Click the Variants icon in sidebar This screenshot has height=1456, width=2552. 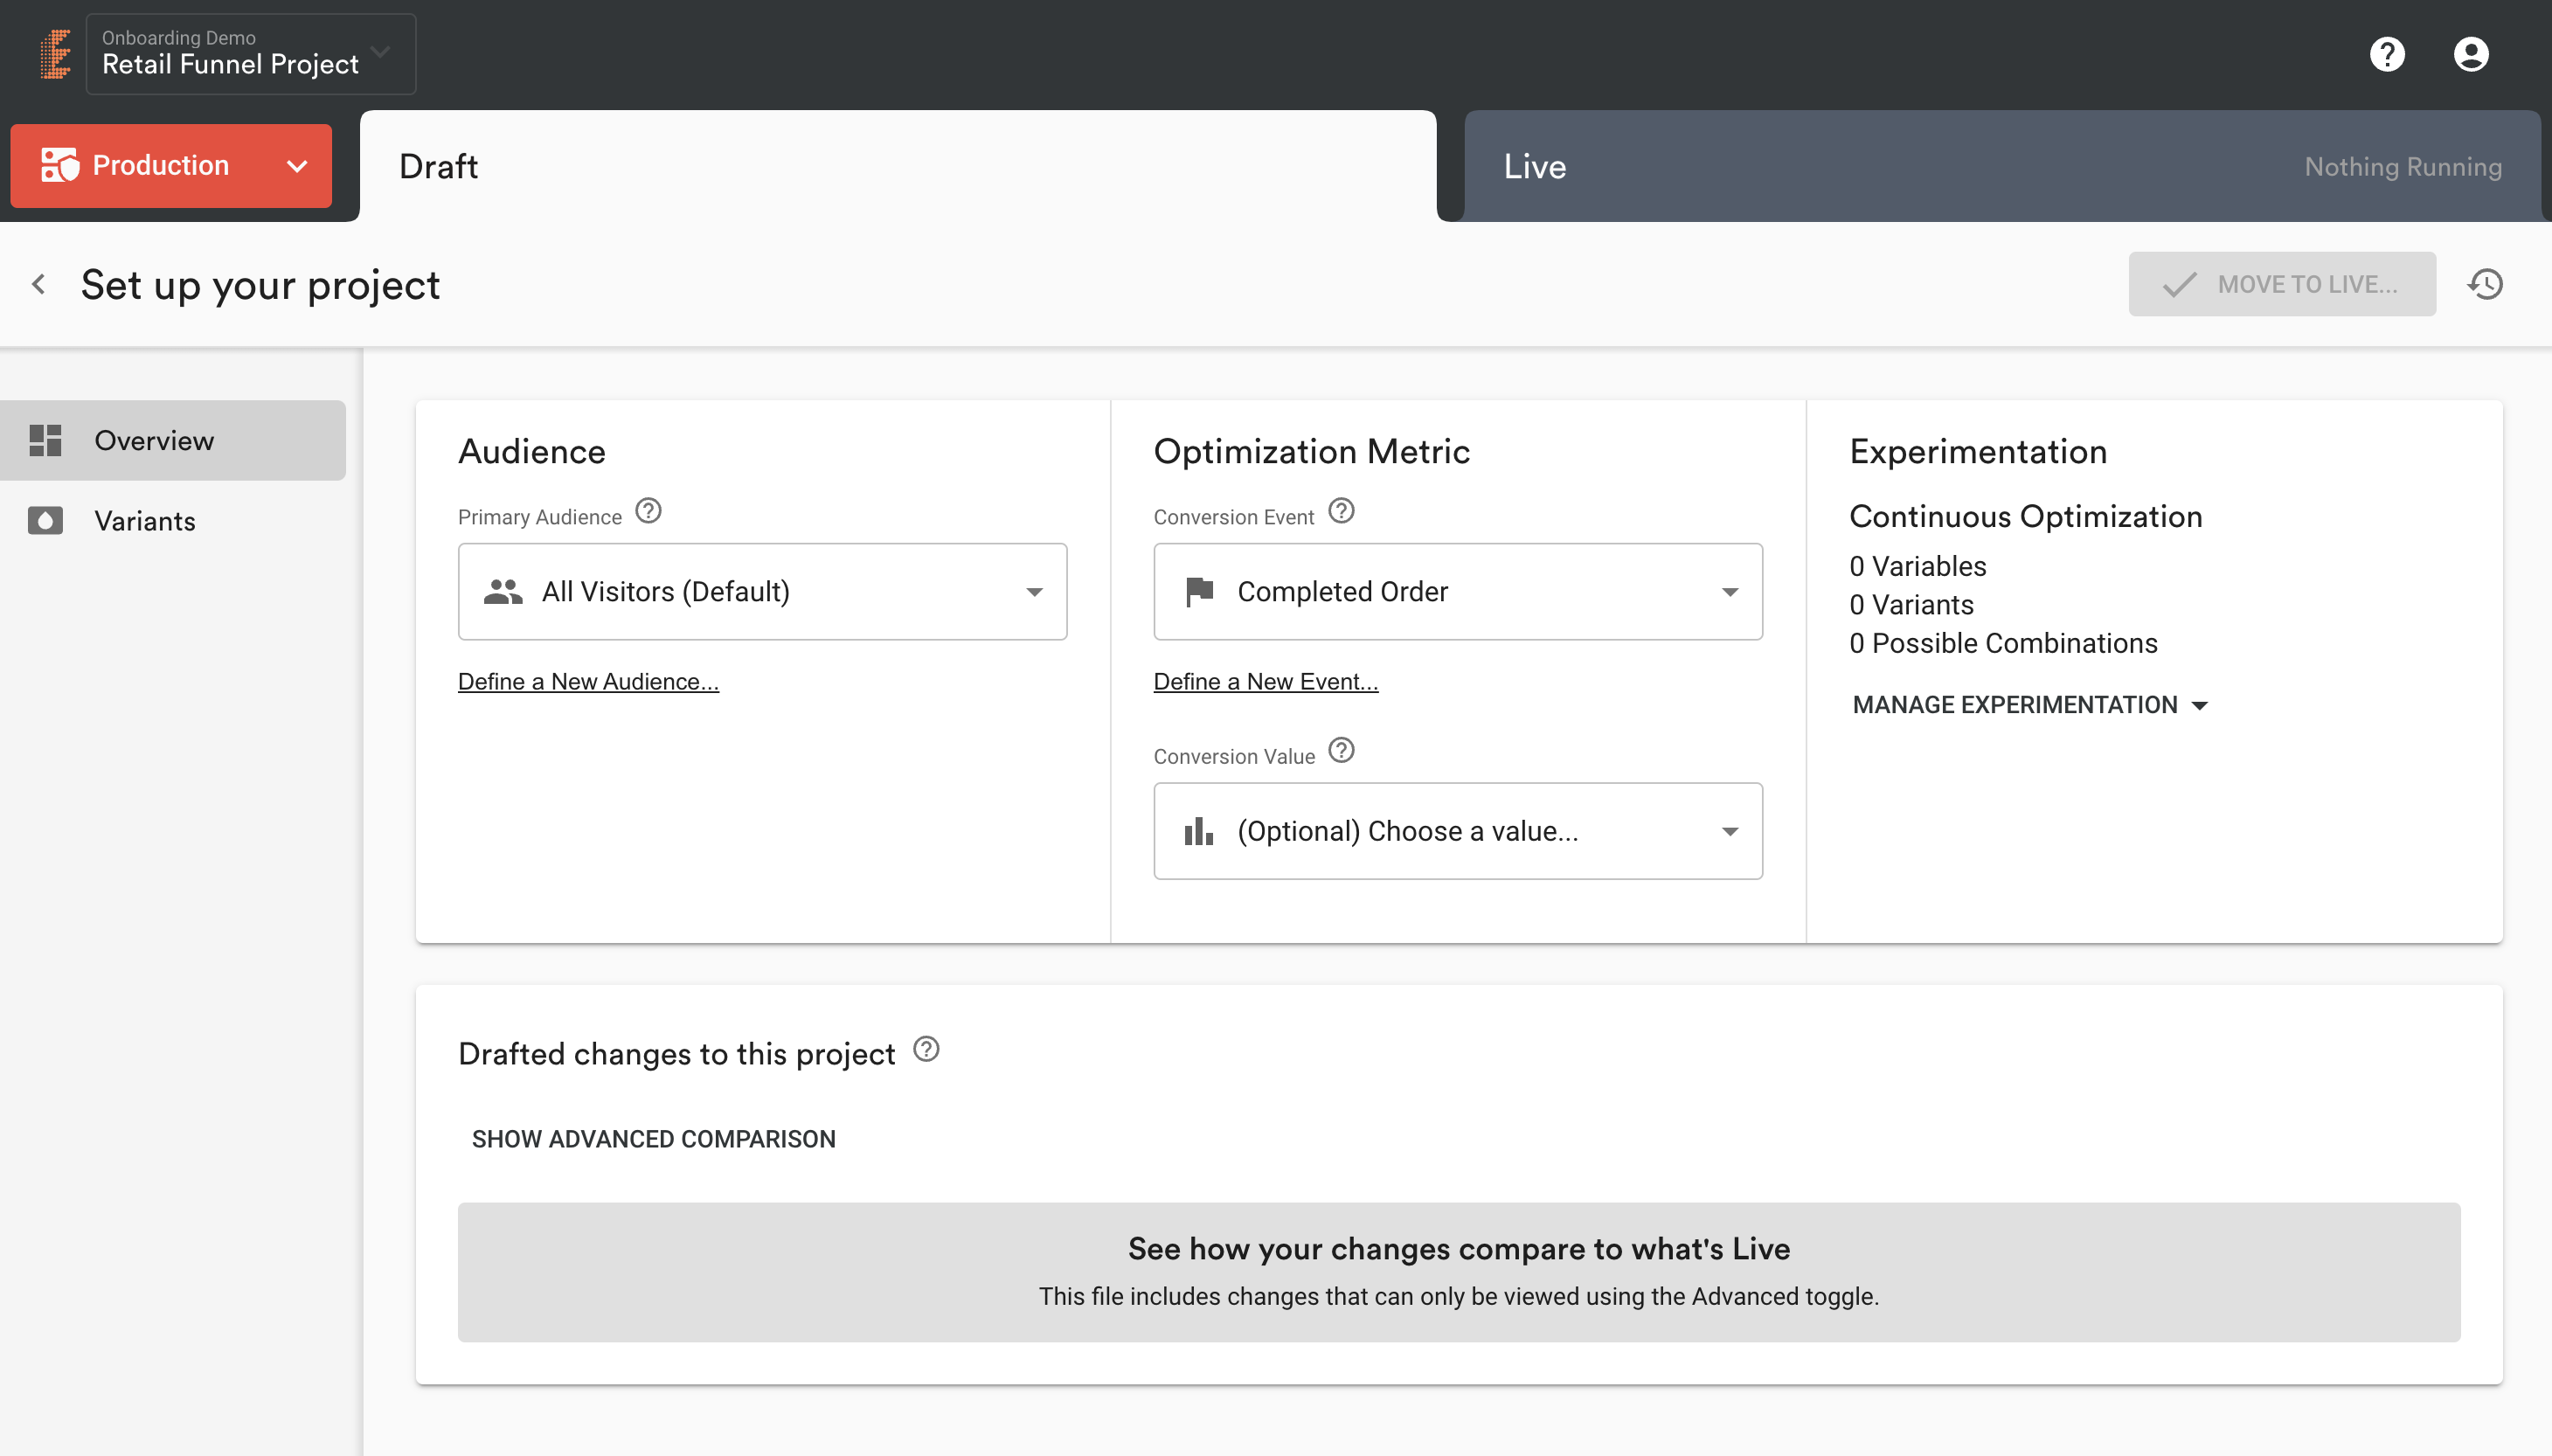coord(45,520)
